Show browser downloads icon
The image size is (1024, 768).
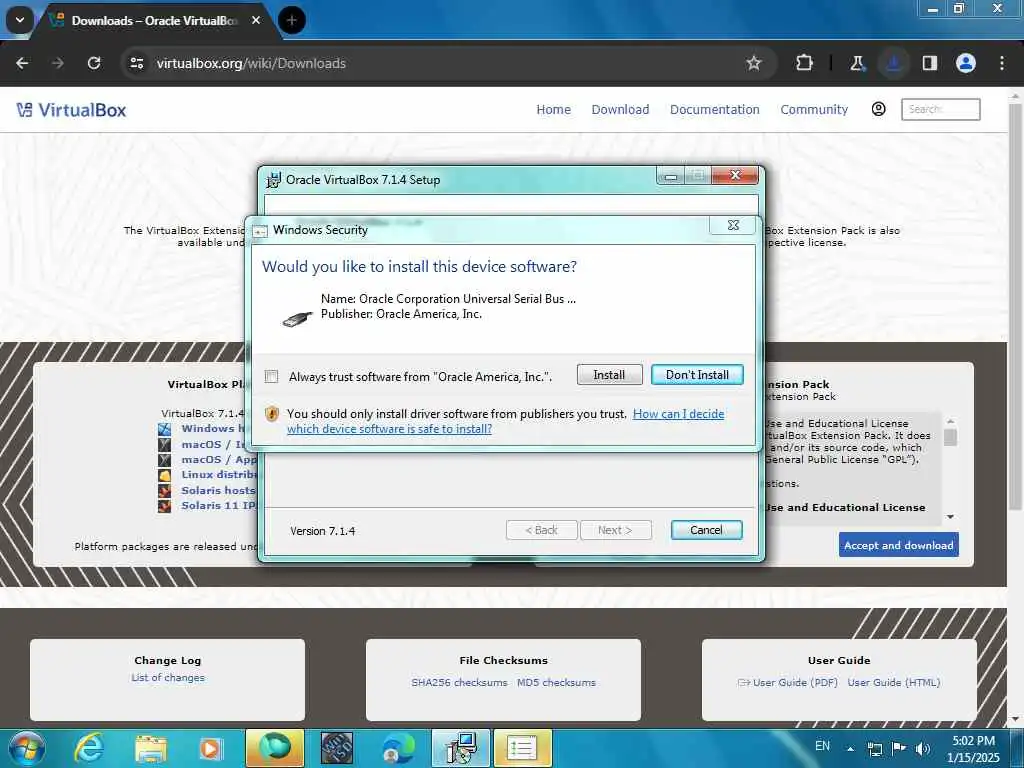pos(893,63)
